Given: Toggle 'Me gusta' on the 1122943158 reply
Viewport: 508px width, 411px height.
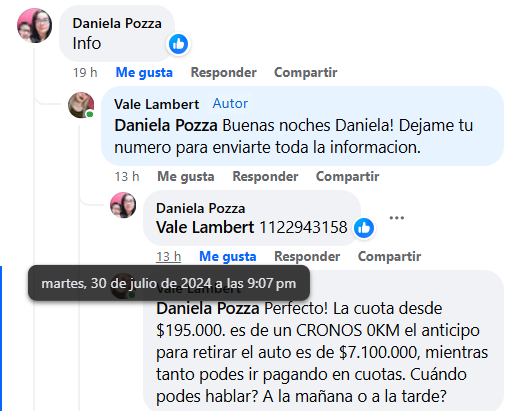Looking at the screenshot, I should pos(228,256).
